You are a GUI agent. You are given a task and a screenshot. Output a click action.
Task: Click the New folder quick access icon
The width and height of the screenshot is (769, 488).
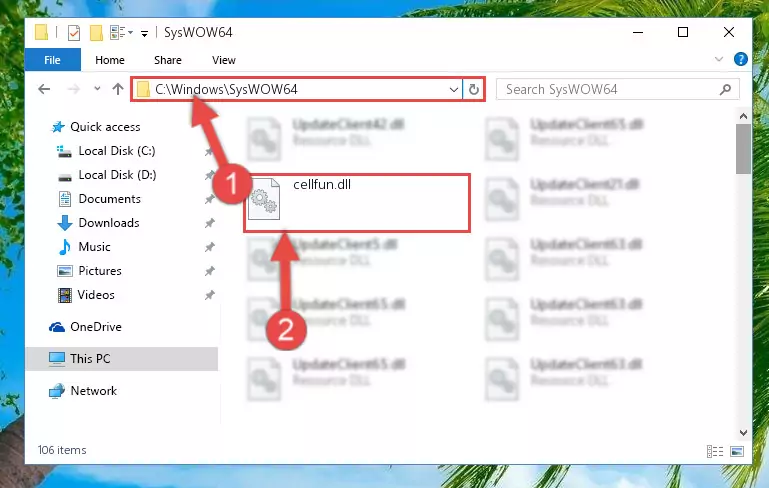click(x=96, y=33)
